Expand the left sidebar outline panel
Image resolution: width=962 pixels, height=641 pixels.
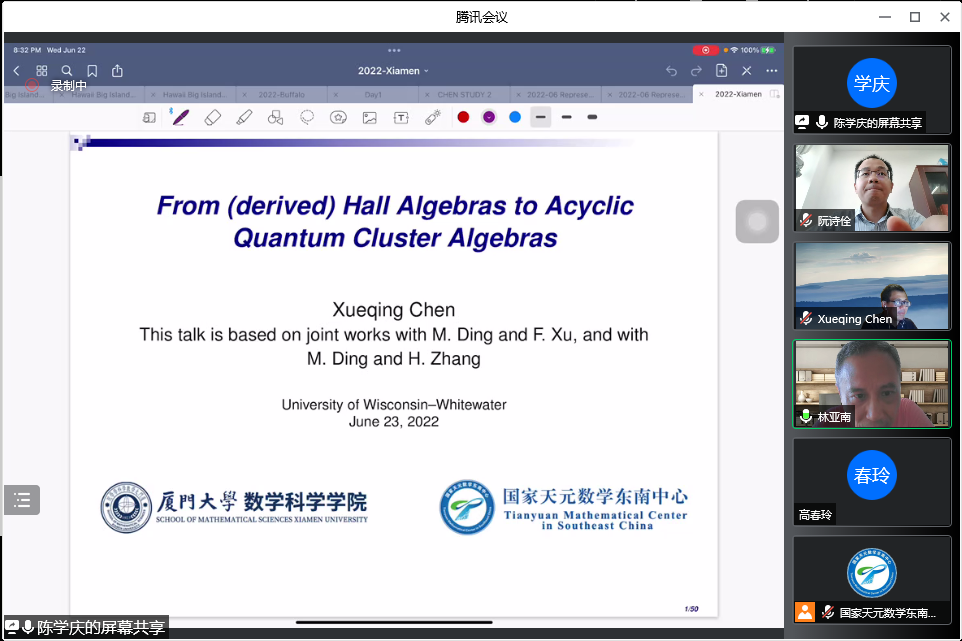22,499
